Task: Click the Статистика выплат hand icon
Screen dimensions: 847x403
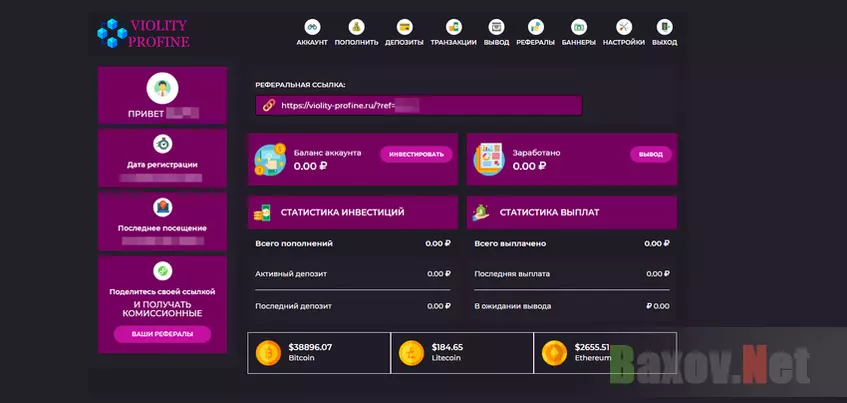Action: point(481,213)
